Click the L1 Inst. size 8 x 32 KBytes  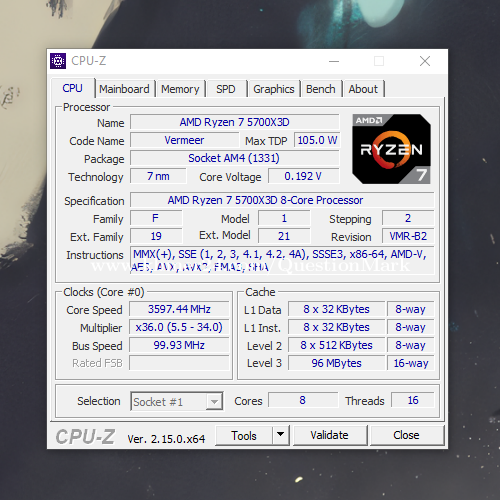(x=336, y=327)
